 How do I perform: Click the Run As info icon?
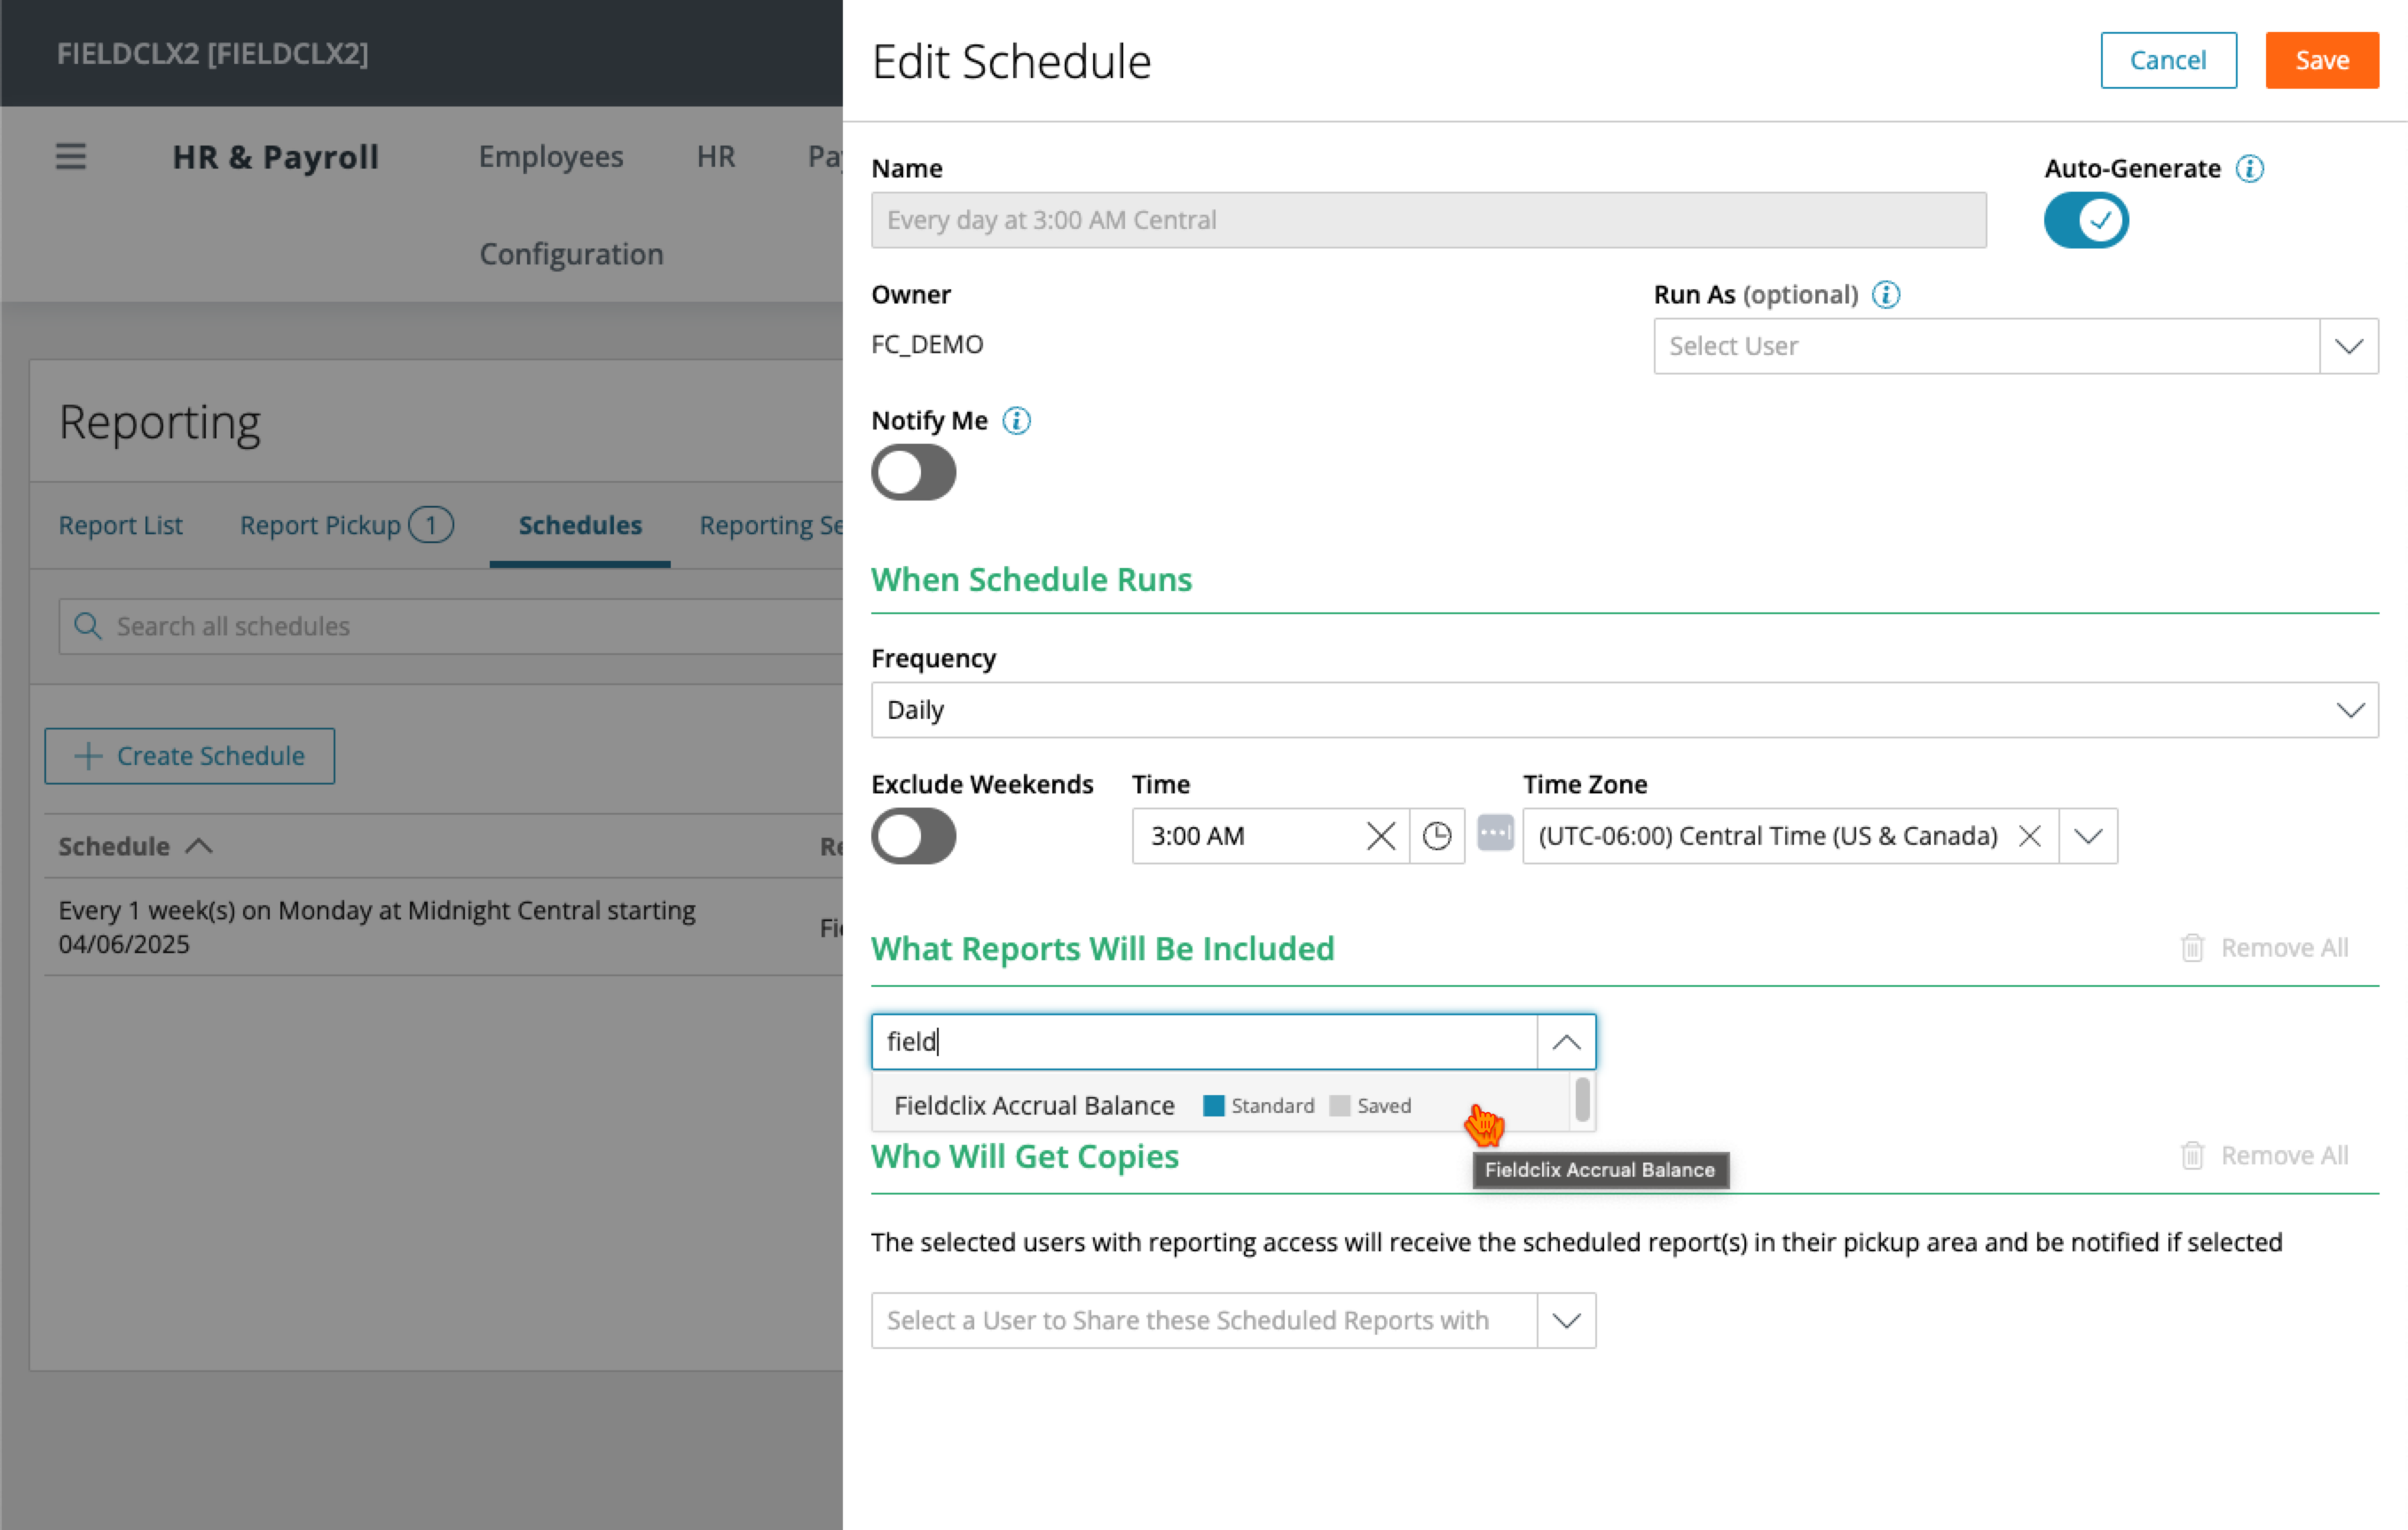[1885, 295]
